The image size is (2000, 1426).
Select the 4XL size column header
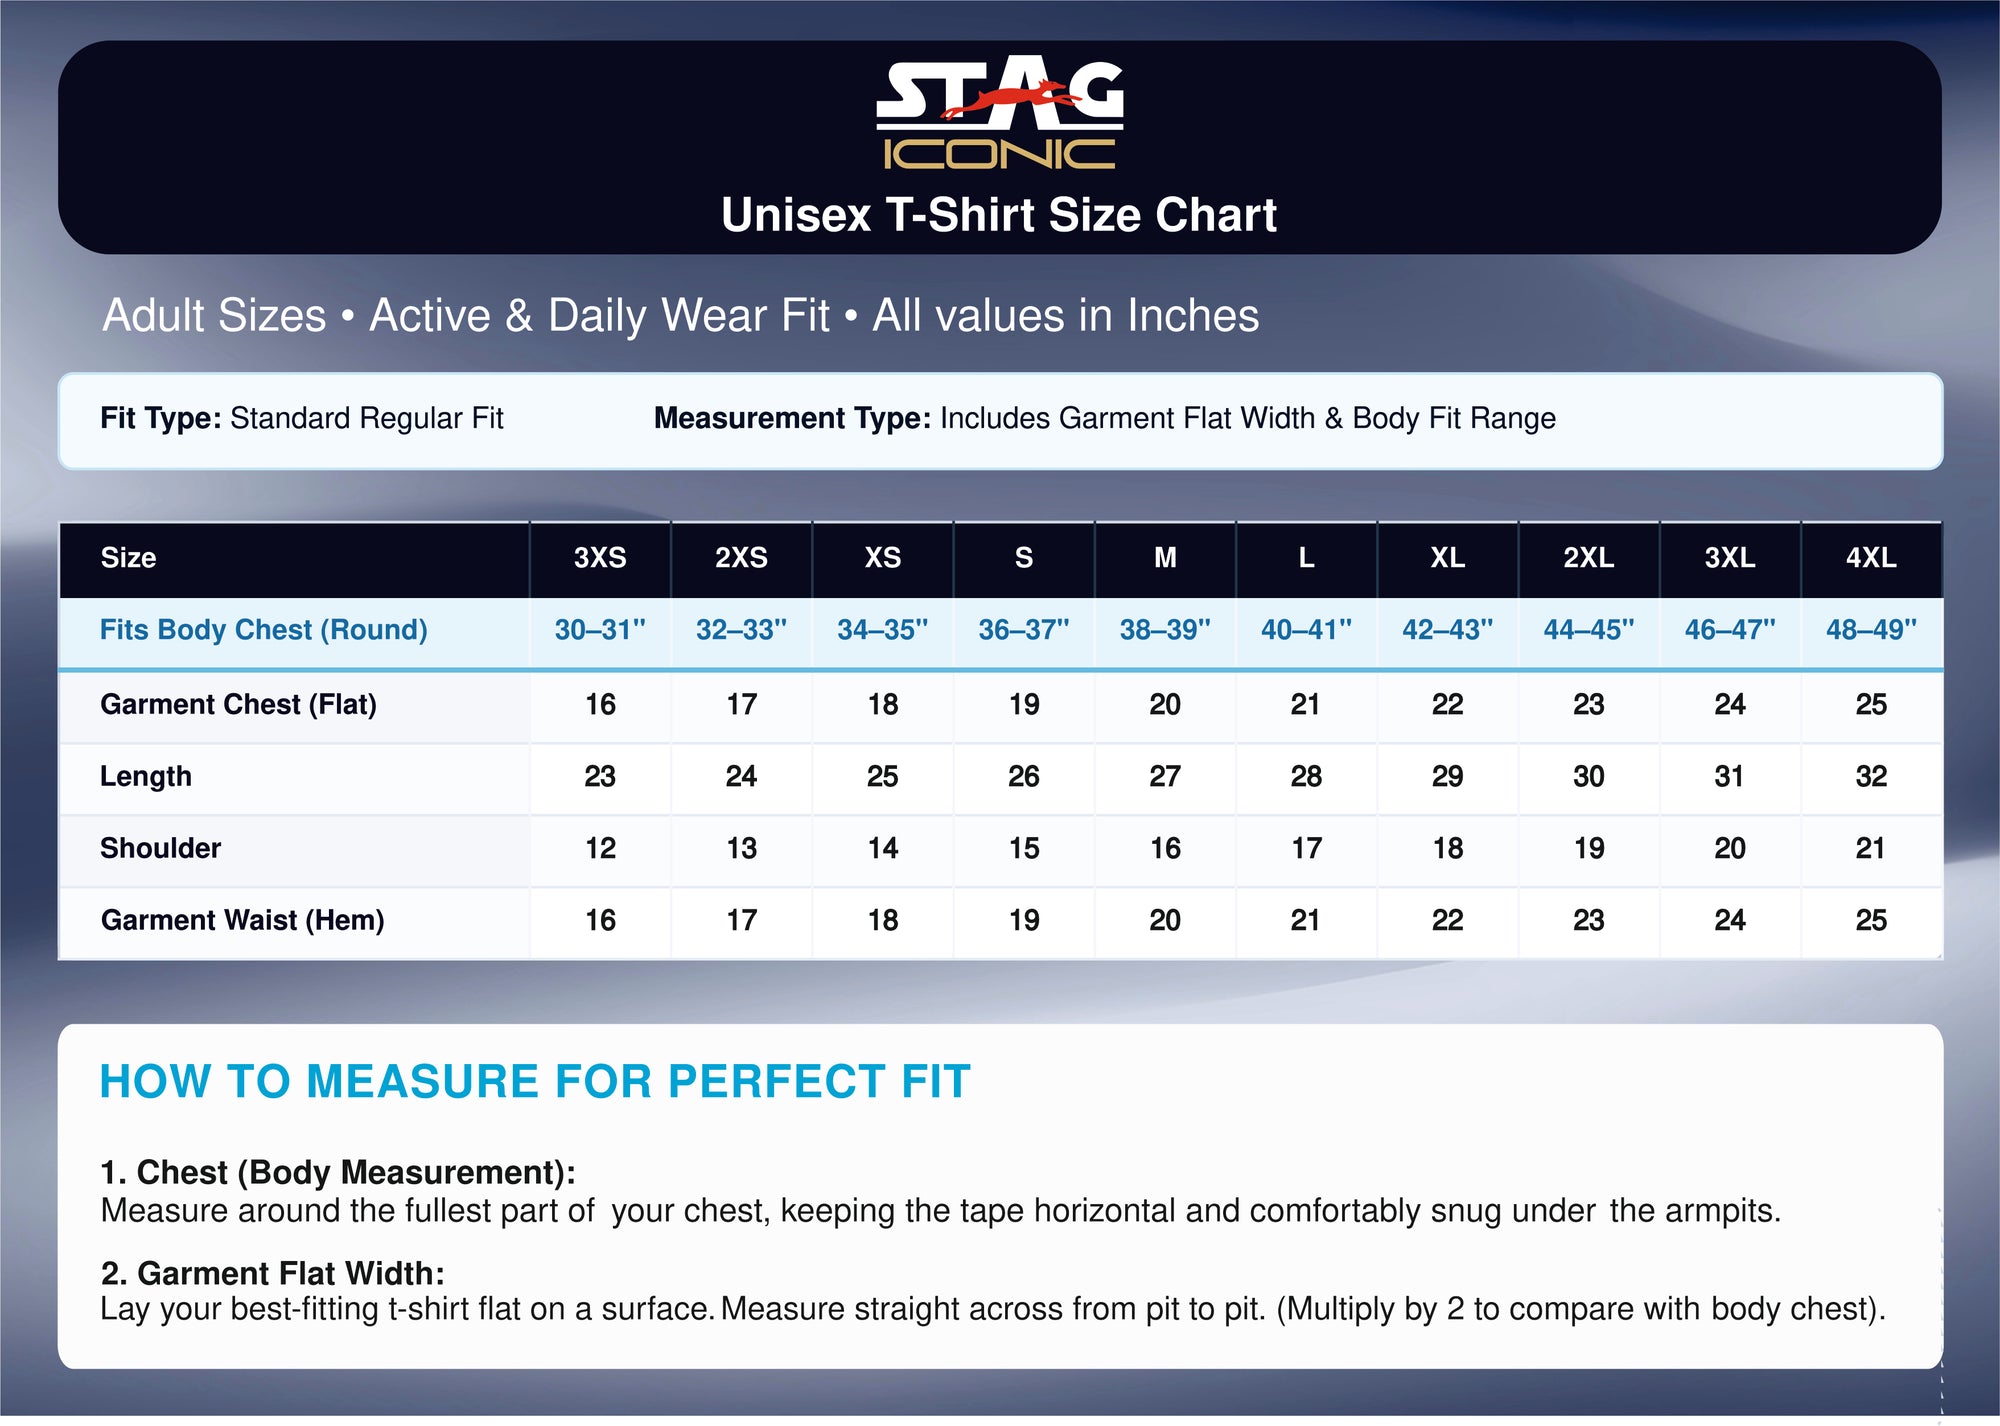[1871, 558]
